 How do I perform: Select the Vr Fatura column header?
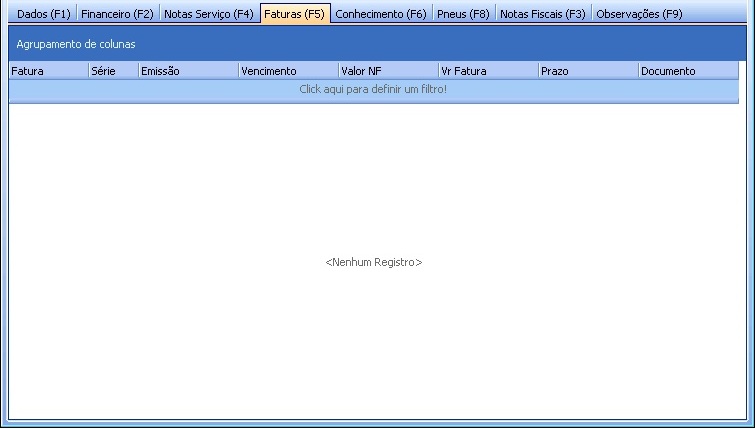(x=488, y=71)
